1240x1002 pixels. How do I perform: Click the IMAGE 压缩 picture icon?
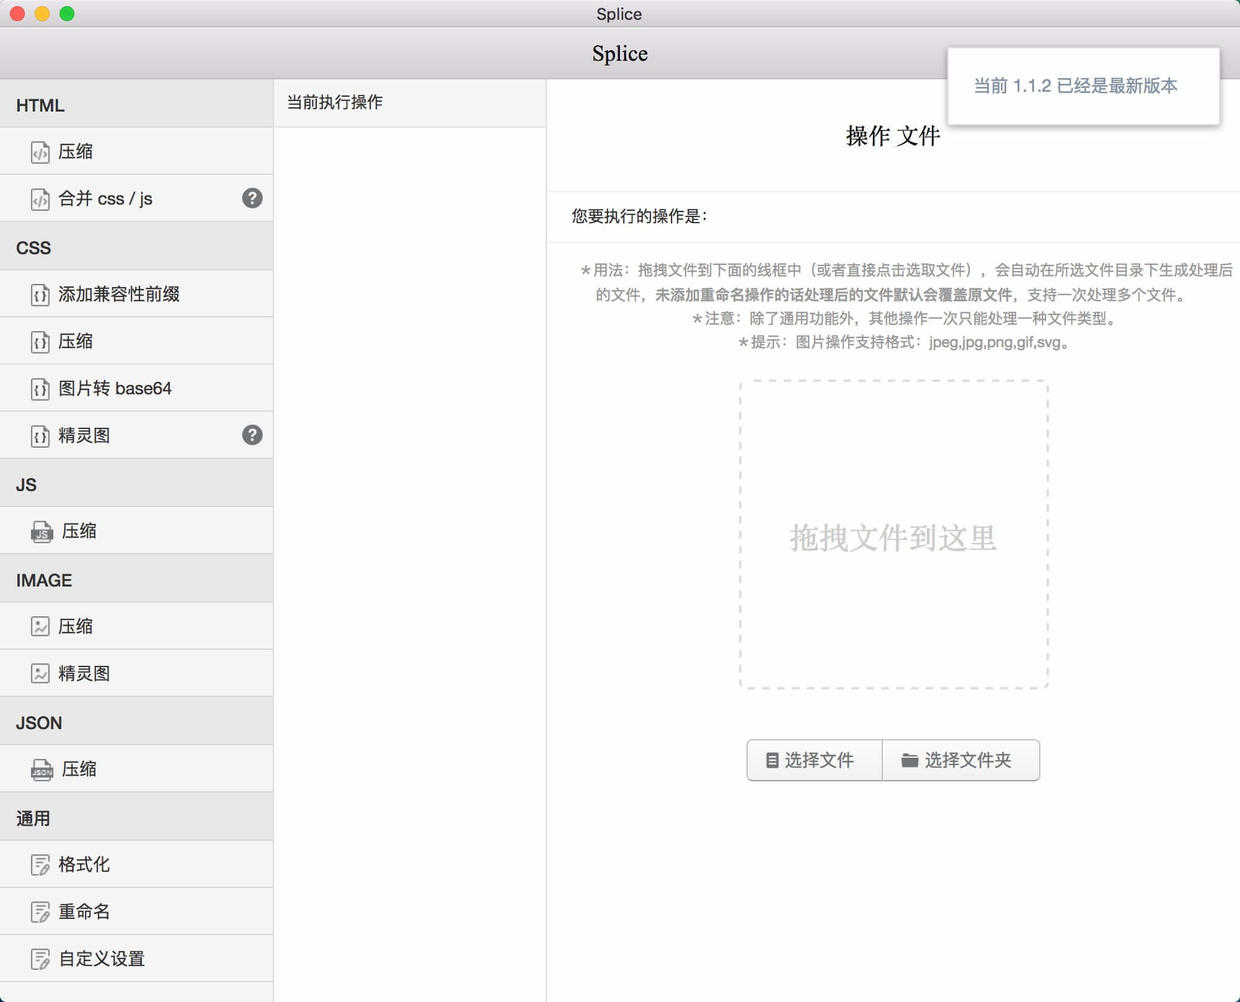click(x=40, y=627)
